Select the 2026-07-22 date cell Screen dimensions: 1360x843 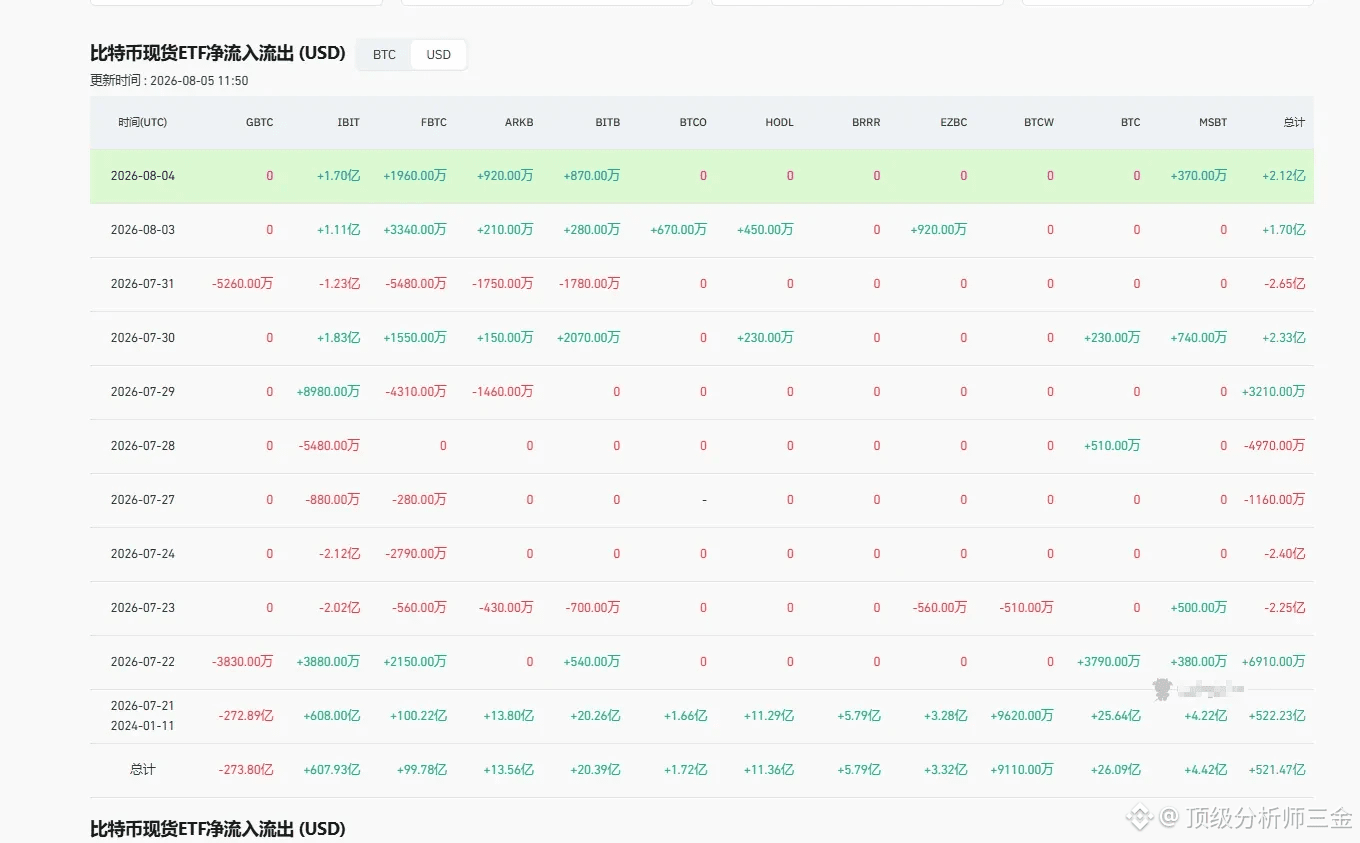(x=143, y=662)
